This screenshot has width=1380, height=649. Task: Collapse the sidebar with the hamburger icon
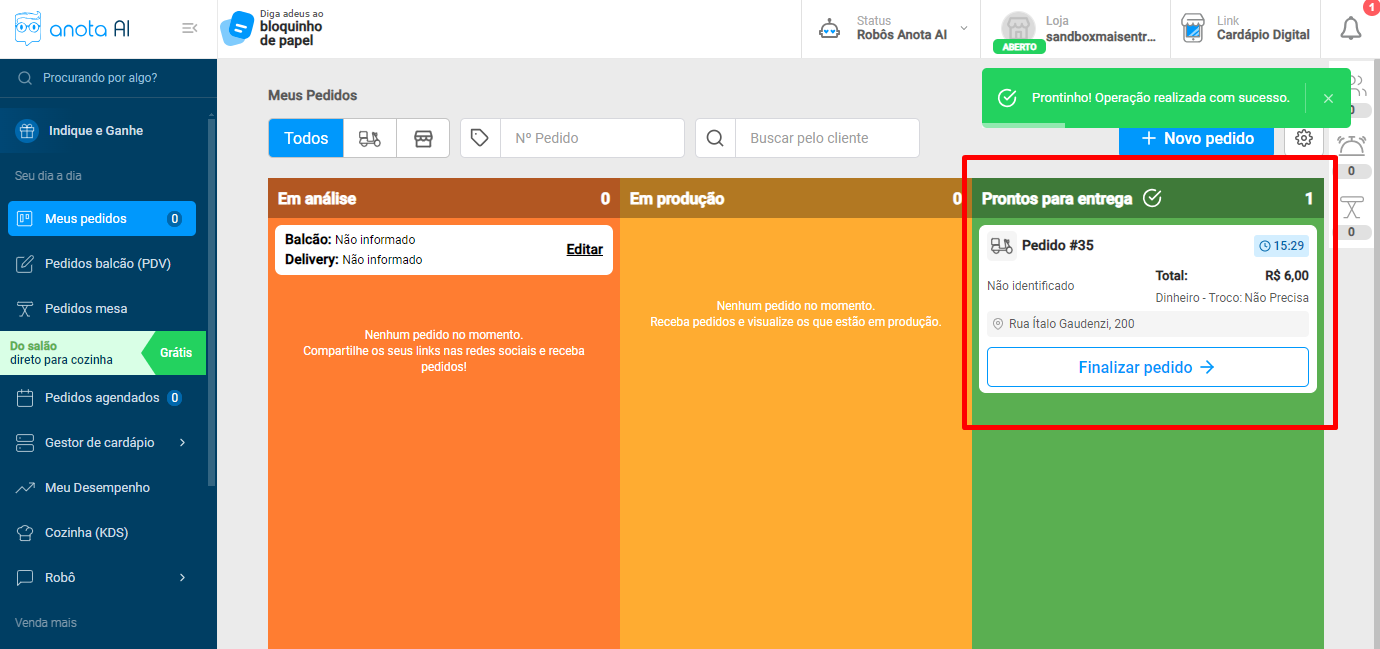coord(189,28)
